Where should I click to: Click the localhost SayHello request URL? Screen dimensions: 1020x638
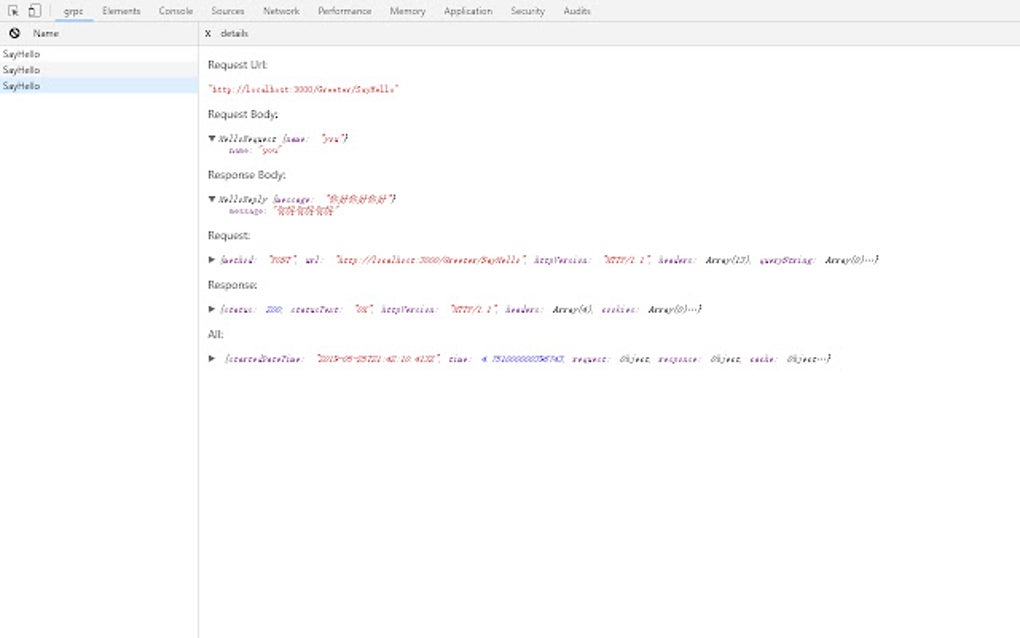coord(304,88)
